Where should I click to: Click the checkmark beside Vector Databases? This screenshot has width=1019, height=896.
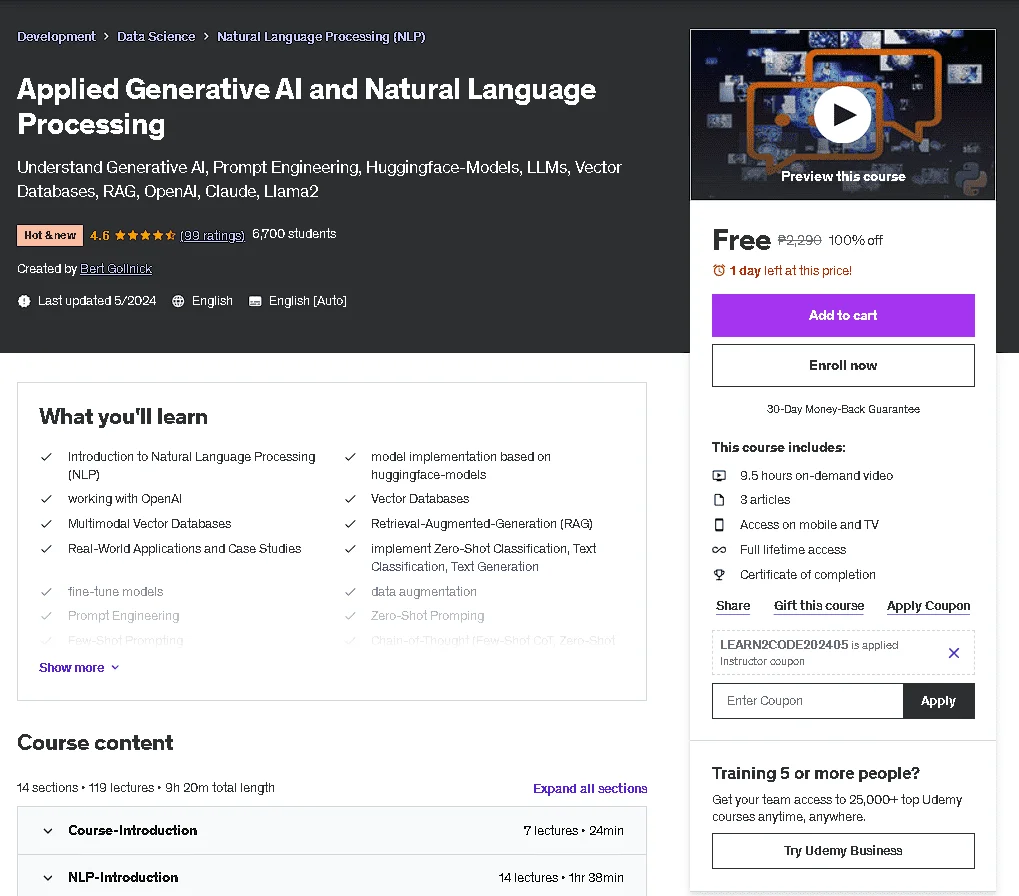[x=350, y=499]
